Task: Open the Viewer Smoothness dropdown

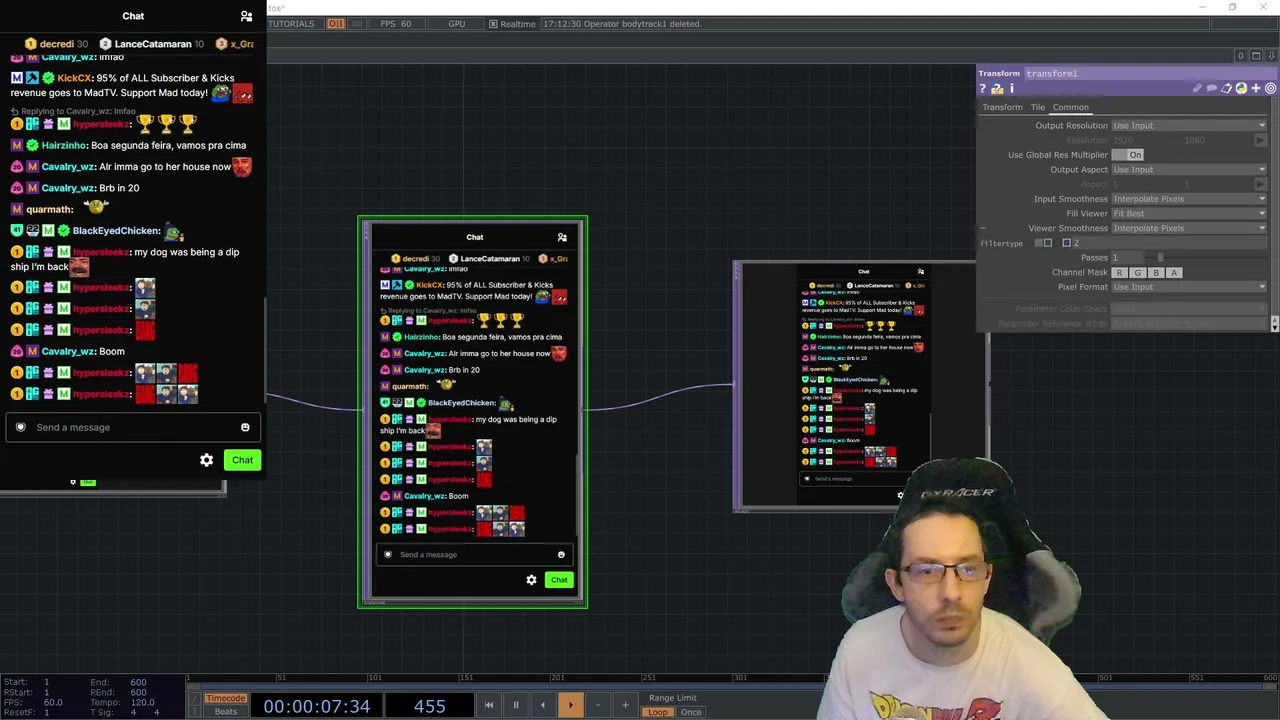Action: pyautogui.click(x=1189, y=228)
